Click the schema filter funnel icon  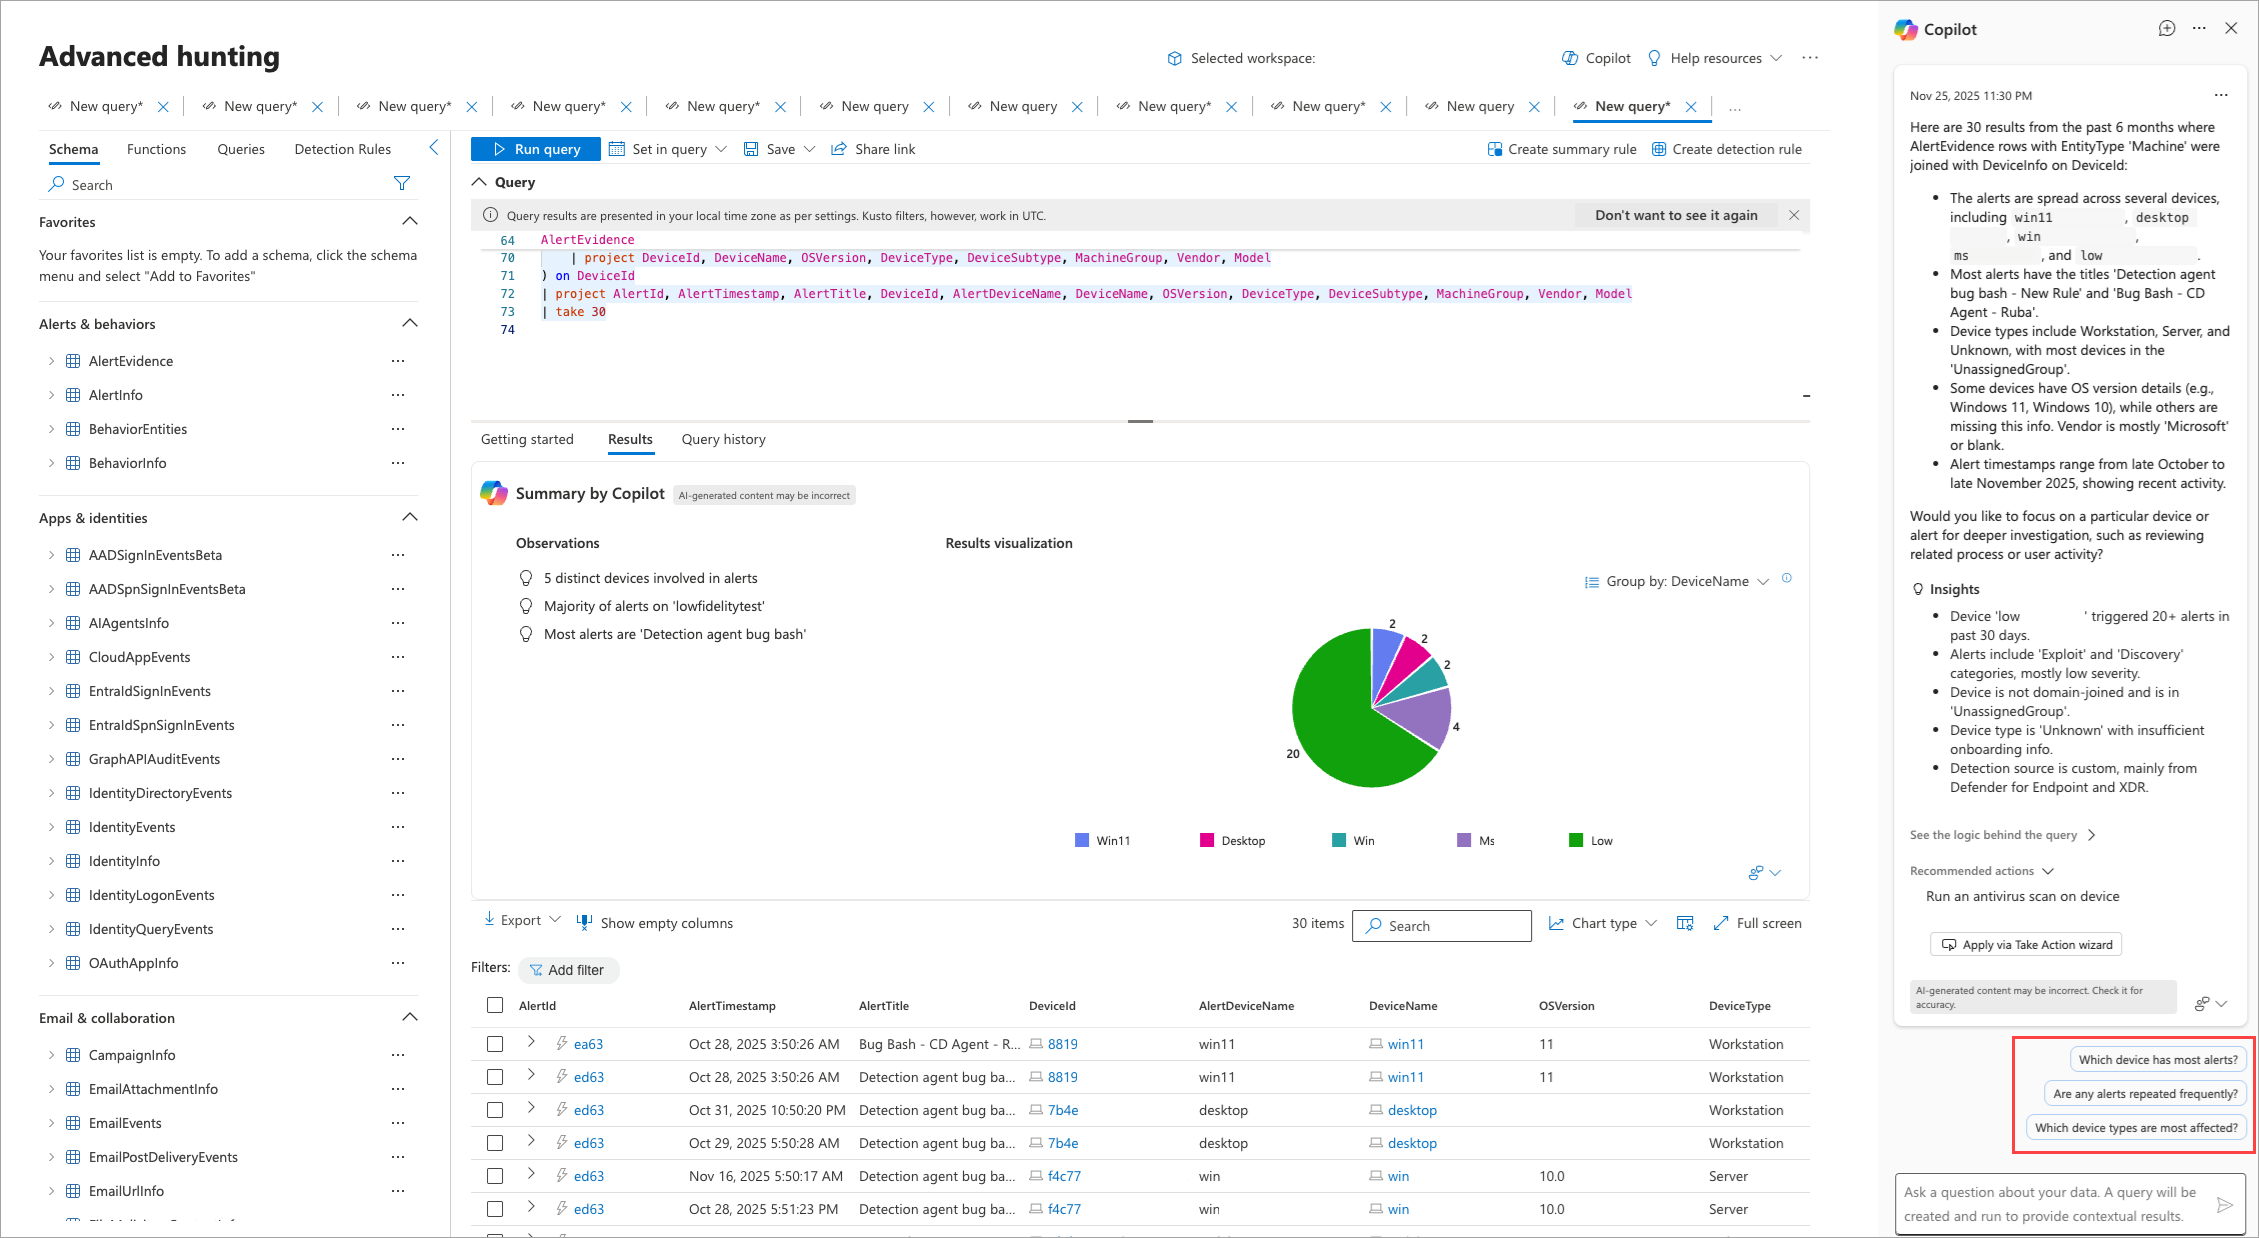point(402,183)
